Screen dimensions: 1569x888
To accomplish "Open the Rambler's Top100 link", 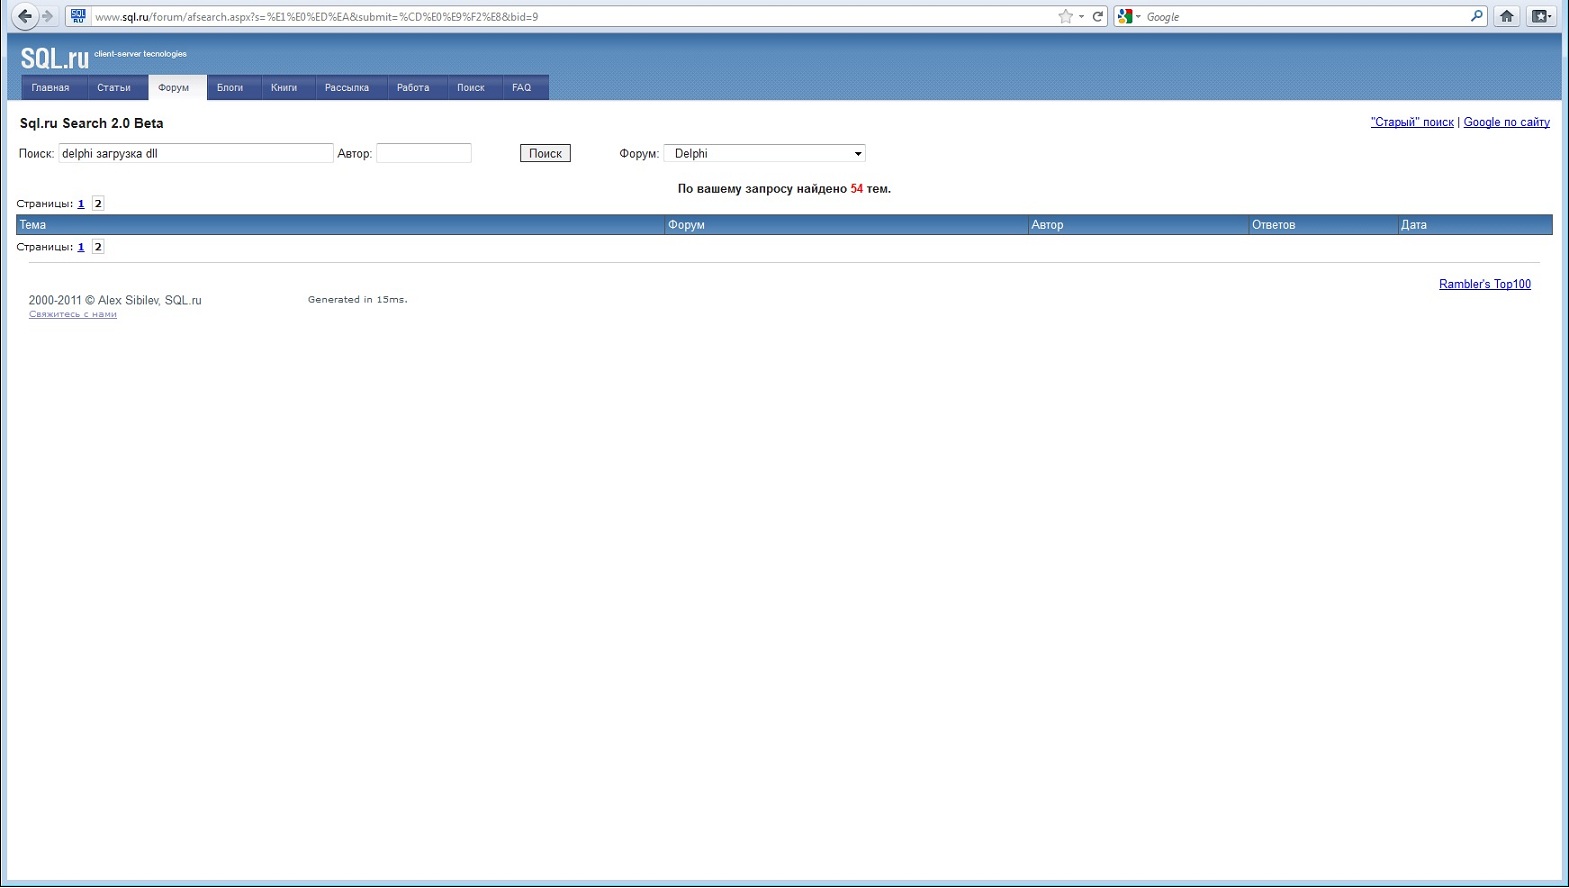I will 1484,284.
